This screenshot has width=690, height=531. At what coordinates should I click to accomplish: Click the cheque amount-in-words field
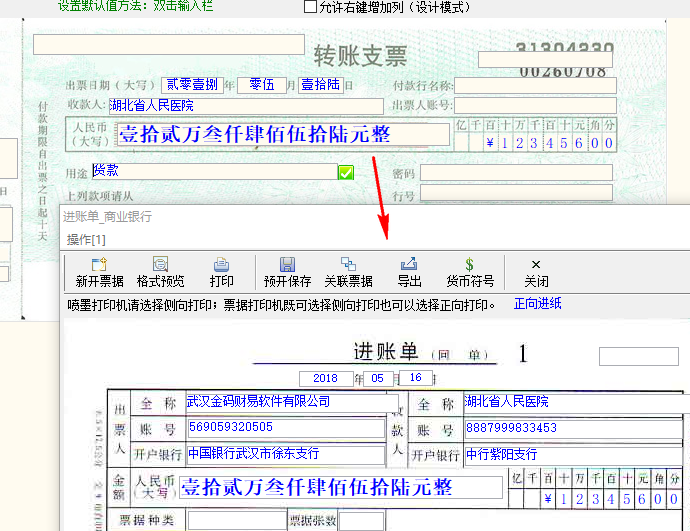(x=283, y=134)
